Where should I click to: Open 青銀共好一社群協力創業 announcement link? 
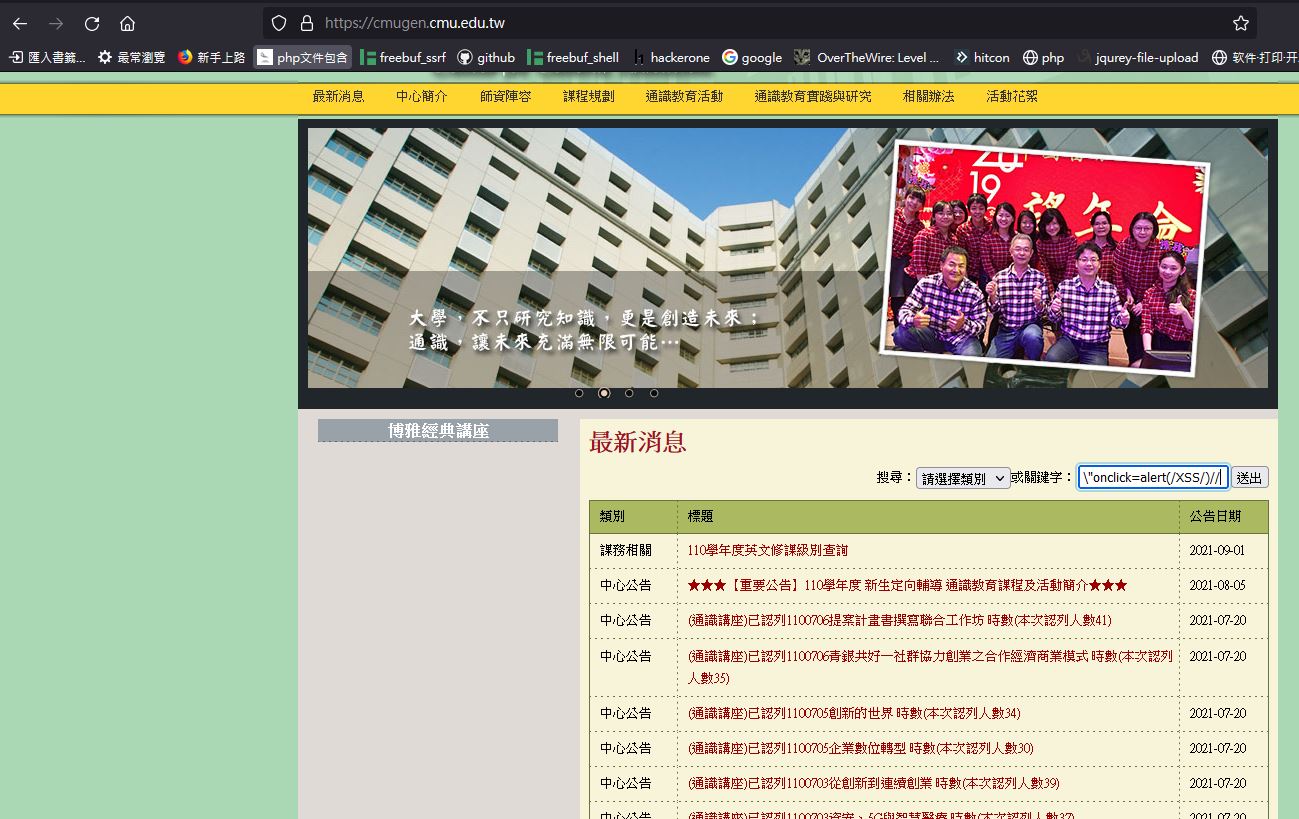pos(930,667)
